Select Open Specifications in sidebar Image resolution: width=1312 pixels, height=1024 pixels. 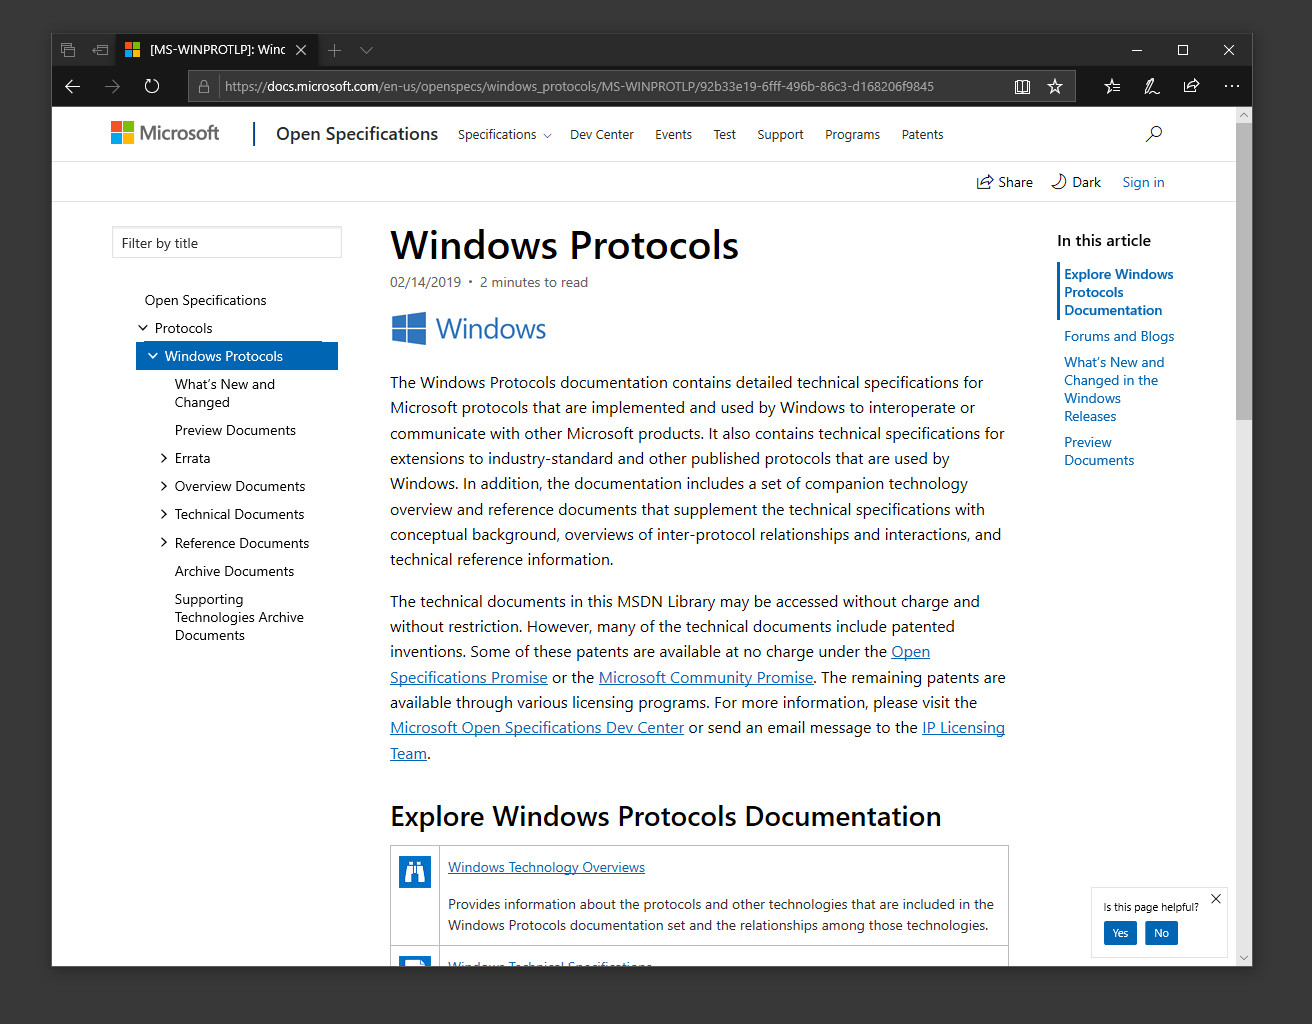coord(205,300)
